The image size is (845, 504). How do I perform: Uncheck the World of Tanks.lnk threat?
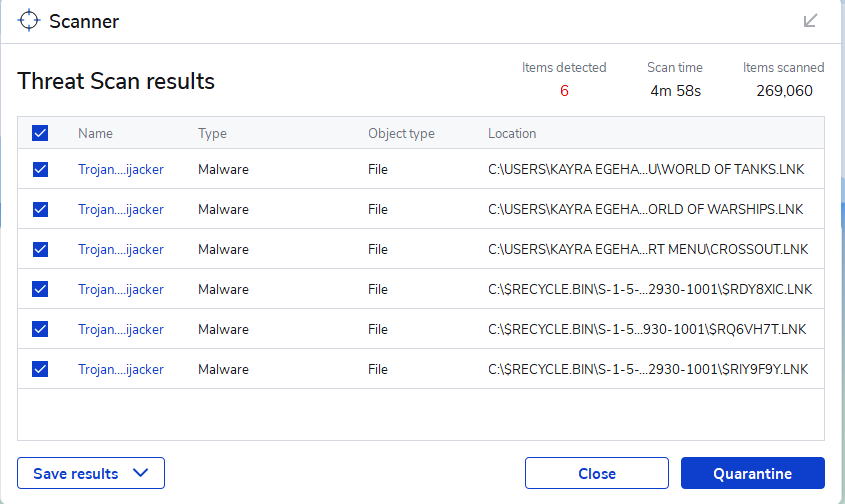(x=40, y=169)
